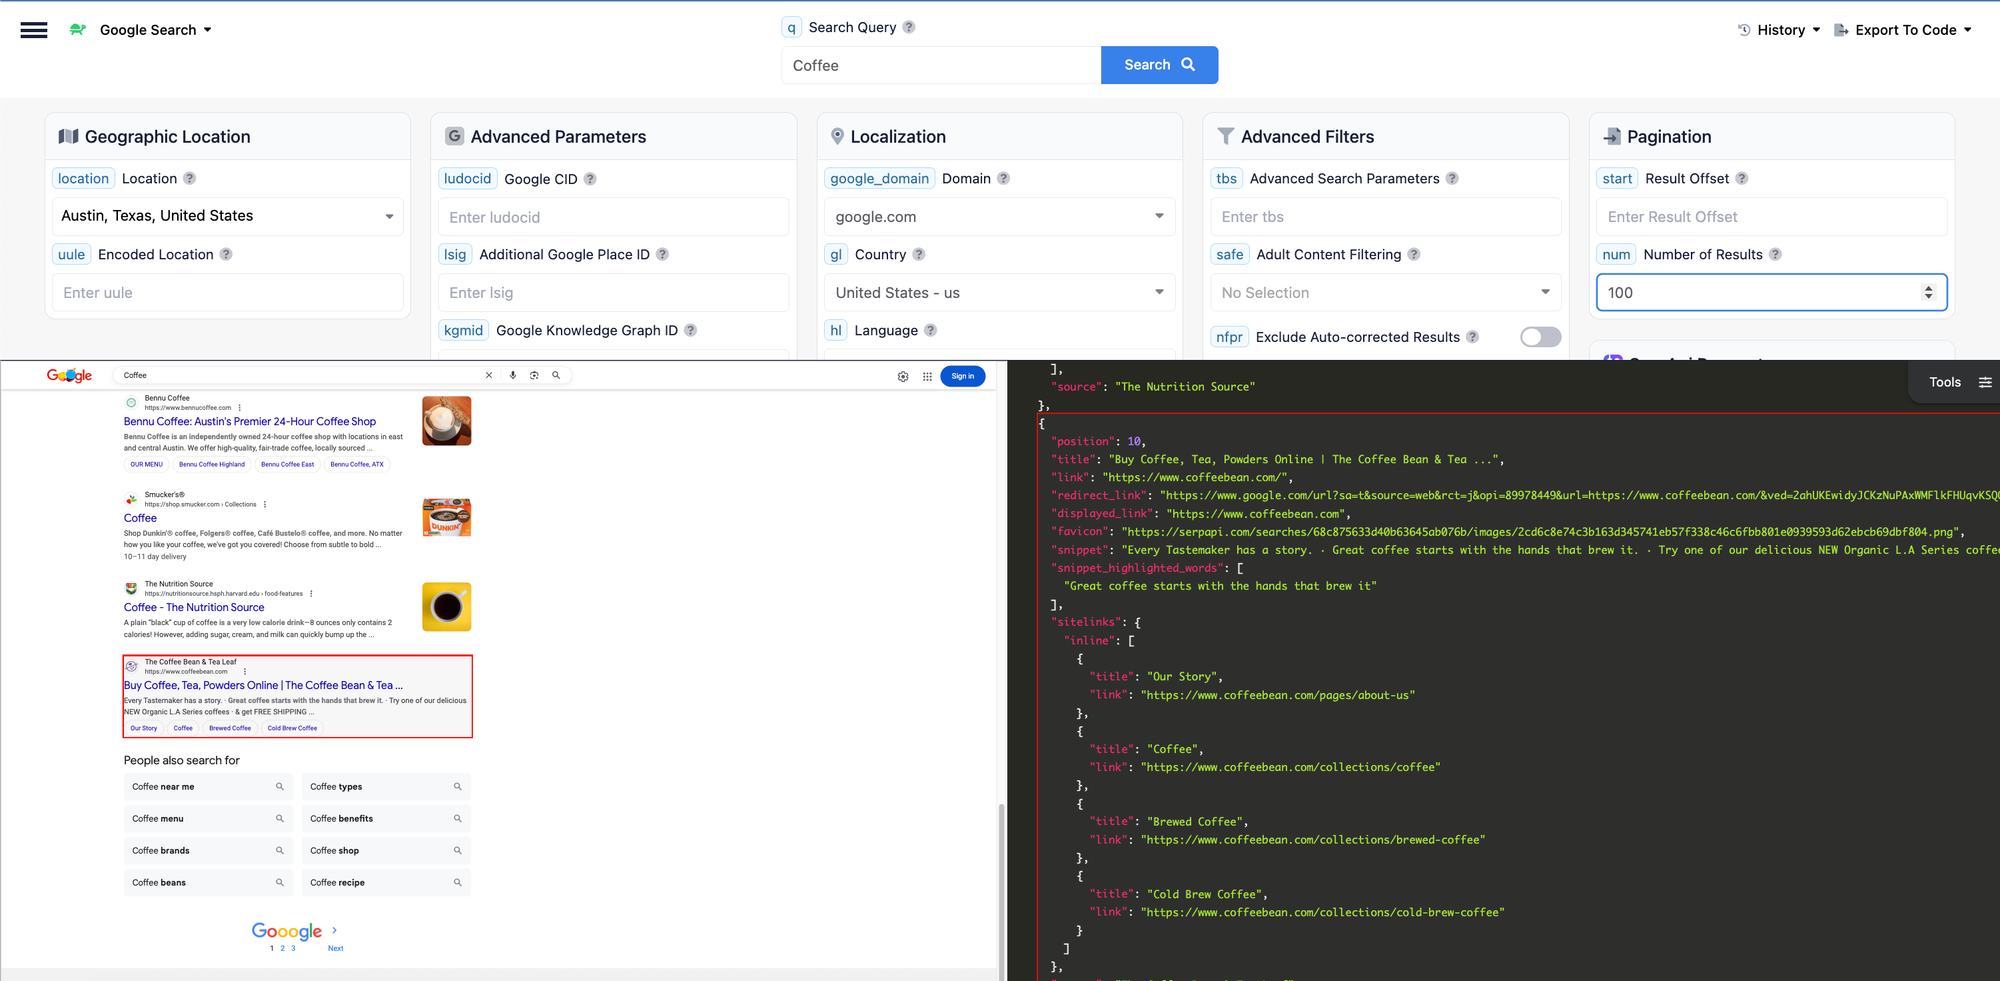Click the Google Lens image search icon
The height and width of the screenshot is (981, 2000).
point(534,375)
